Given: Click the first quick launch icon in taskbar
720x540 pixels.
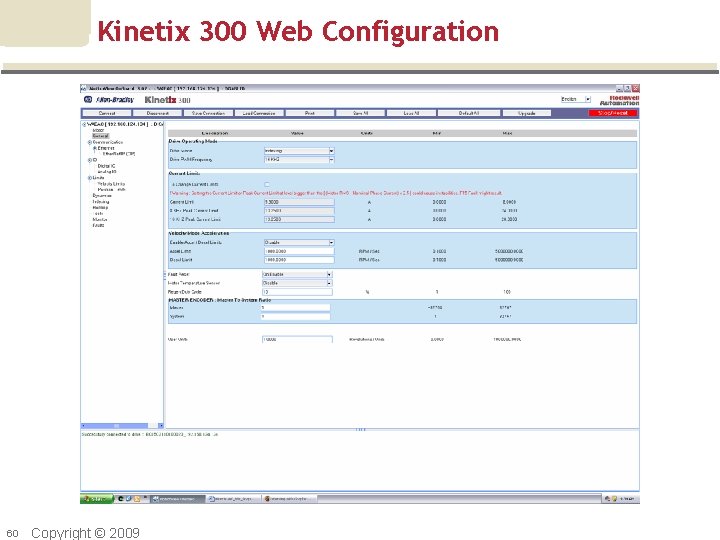Looking at the screenshot, I should (x=121, y=499).
